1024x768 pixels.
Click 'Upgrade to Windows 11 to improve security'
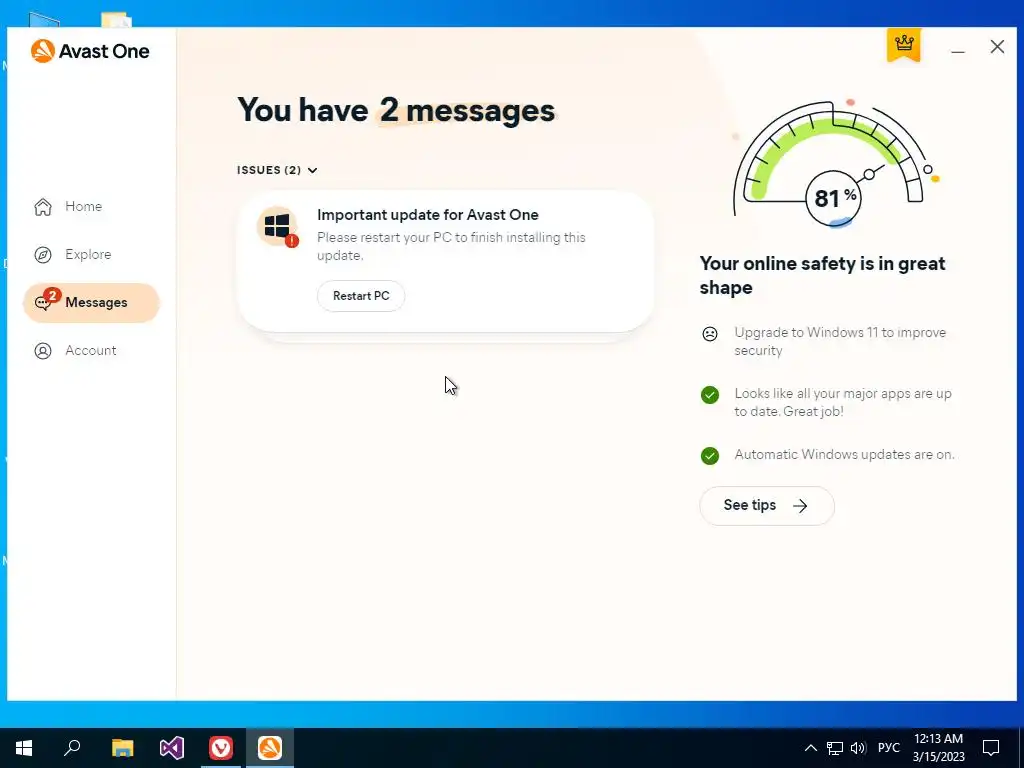click(840, 341)
